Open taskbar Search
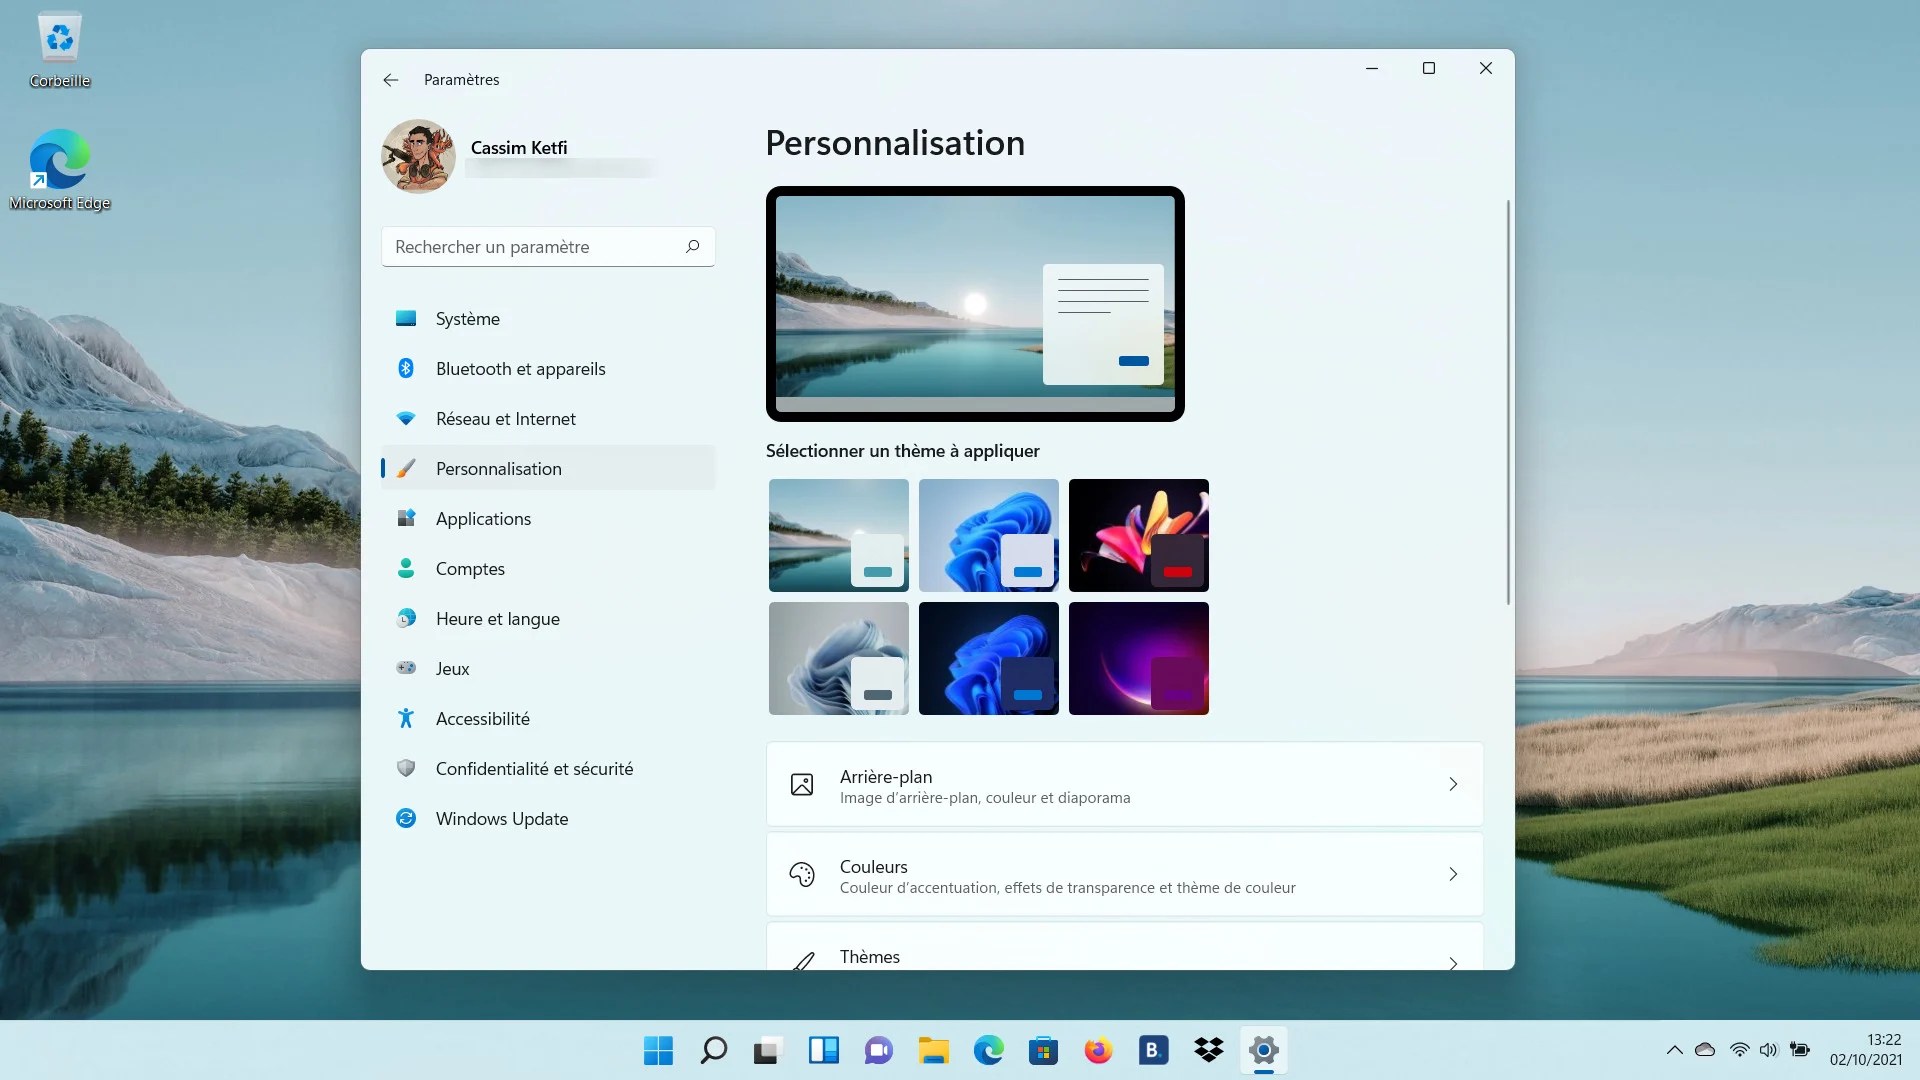Image resolution: width=1920 pixels, height=1080 pixels. click(x=714, y=1051)
